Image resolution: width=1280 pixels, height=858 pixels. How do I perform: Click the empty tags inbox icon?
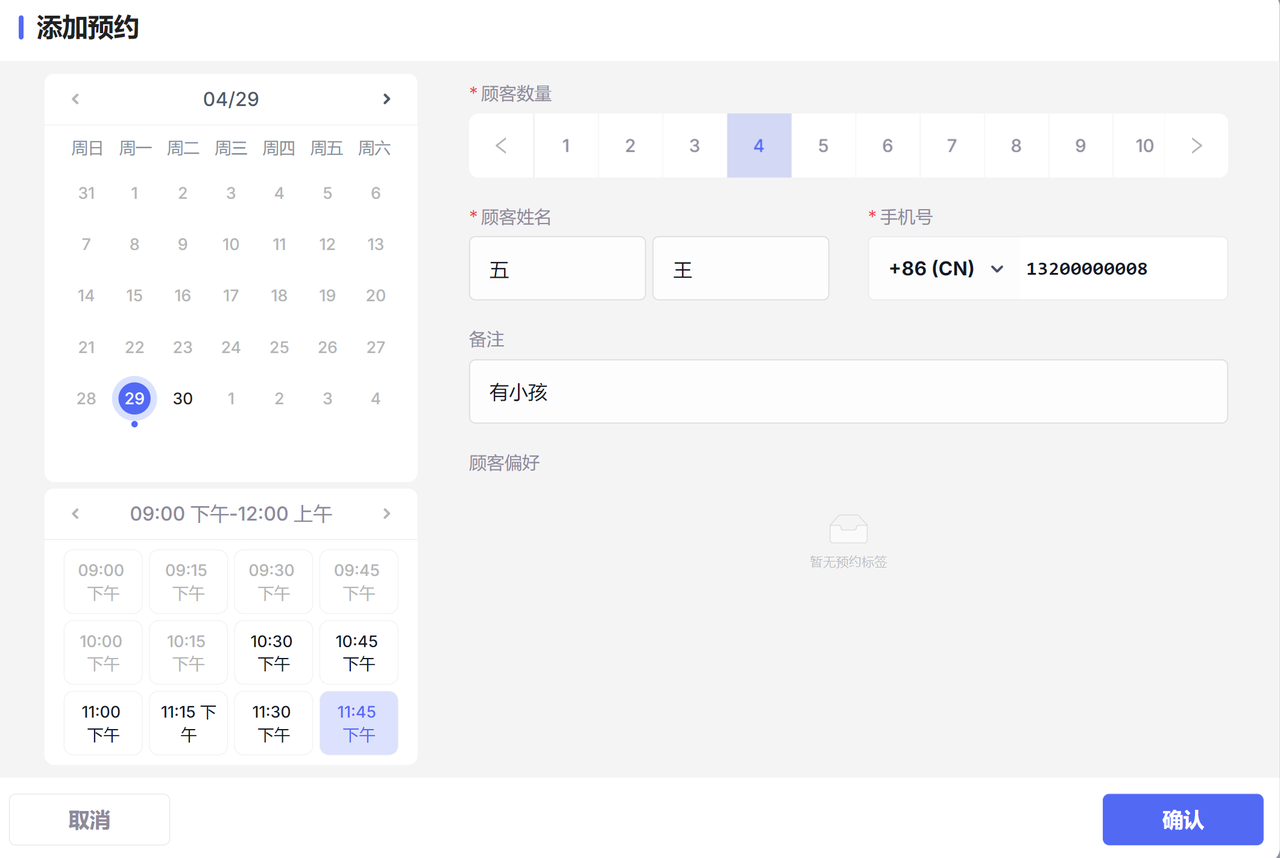pyautogui.click(x=848, y=529)
